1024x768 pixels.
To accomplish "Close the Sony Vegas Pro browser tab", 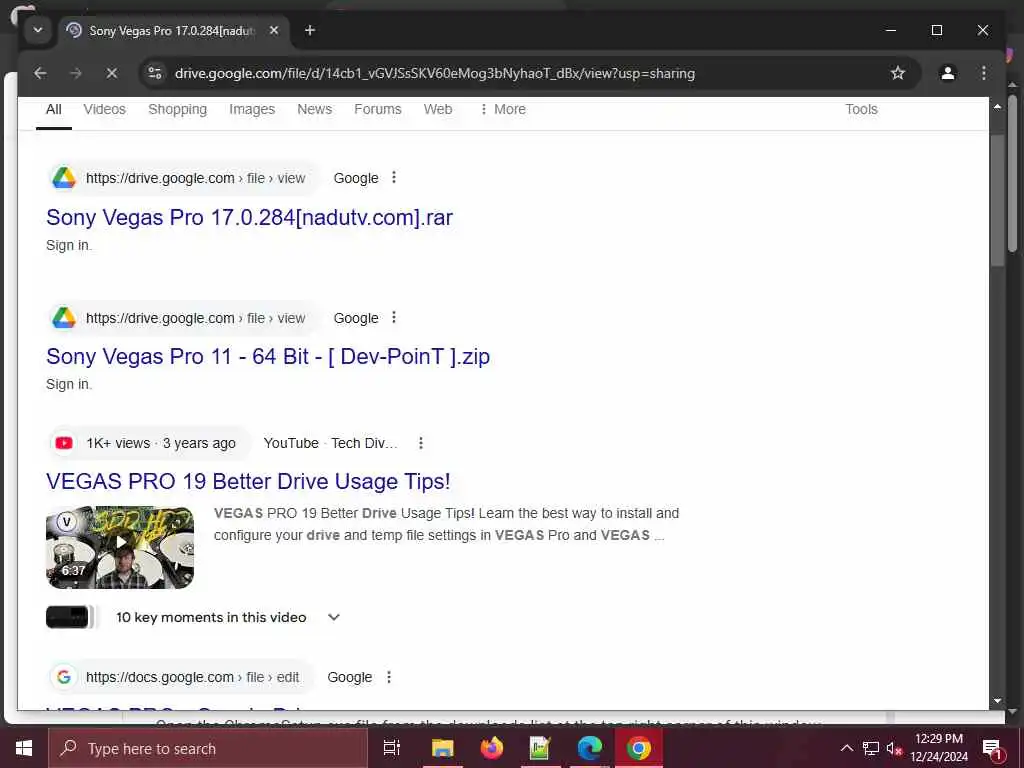I will (x=274, y=30).
